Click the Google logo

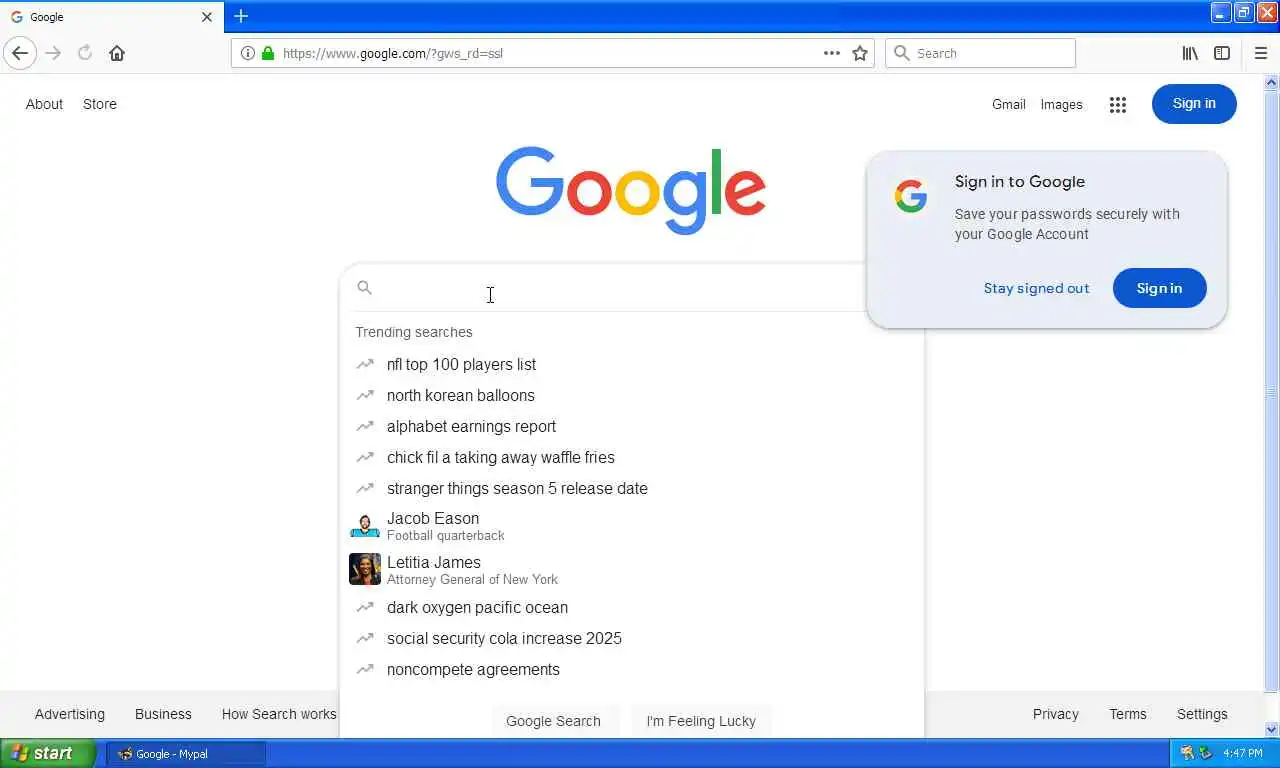631,190
